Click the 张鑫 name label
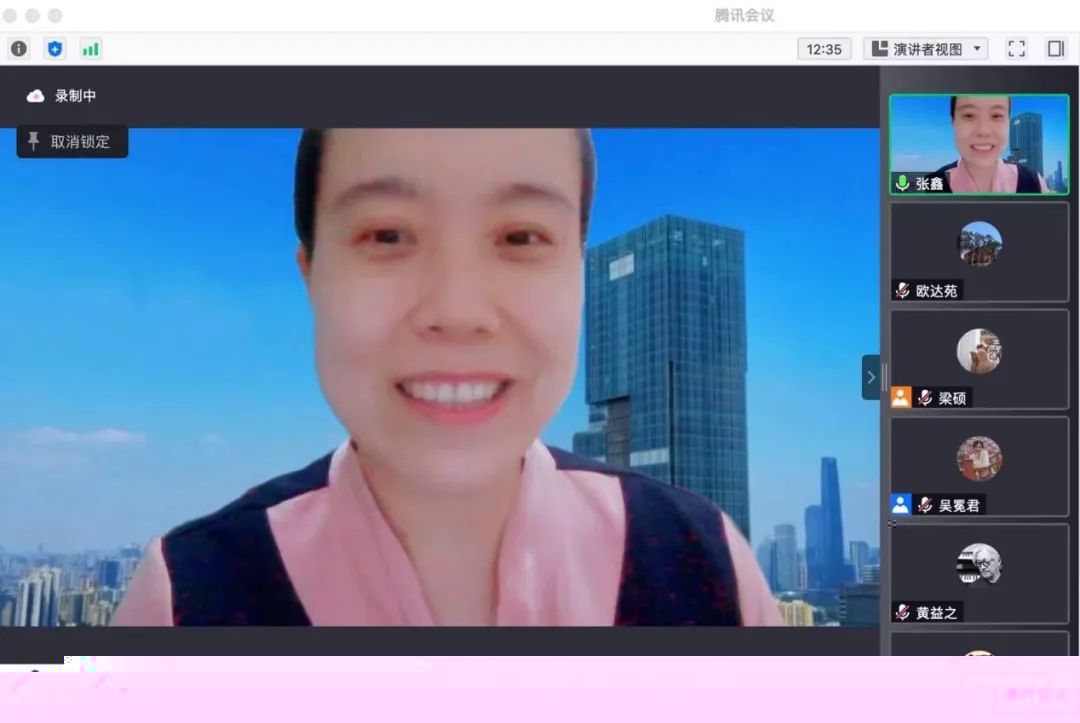Image resolution: width=1080 pixels, height=723 pixels. click(x=930, y=184)
